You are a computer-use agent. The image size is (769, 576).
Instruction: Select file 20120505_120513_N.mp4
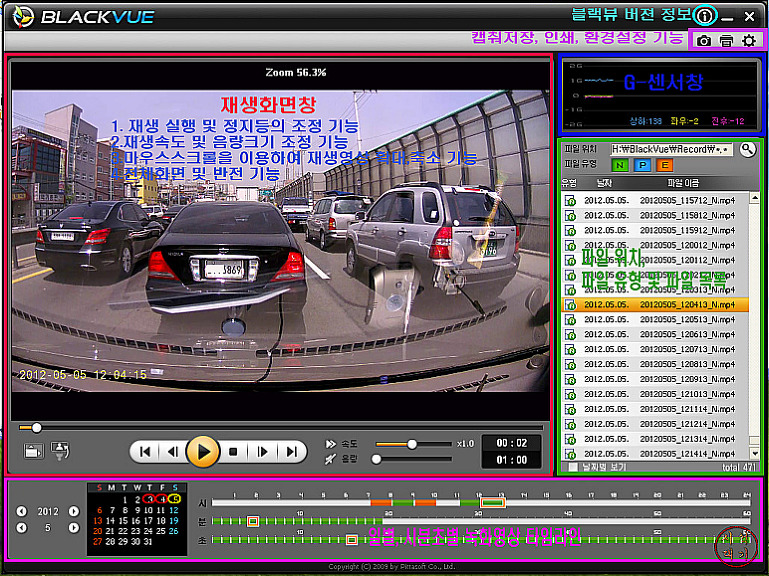click(655, 319)
